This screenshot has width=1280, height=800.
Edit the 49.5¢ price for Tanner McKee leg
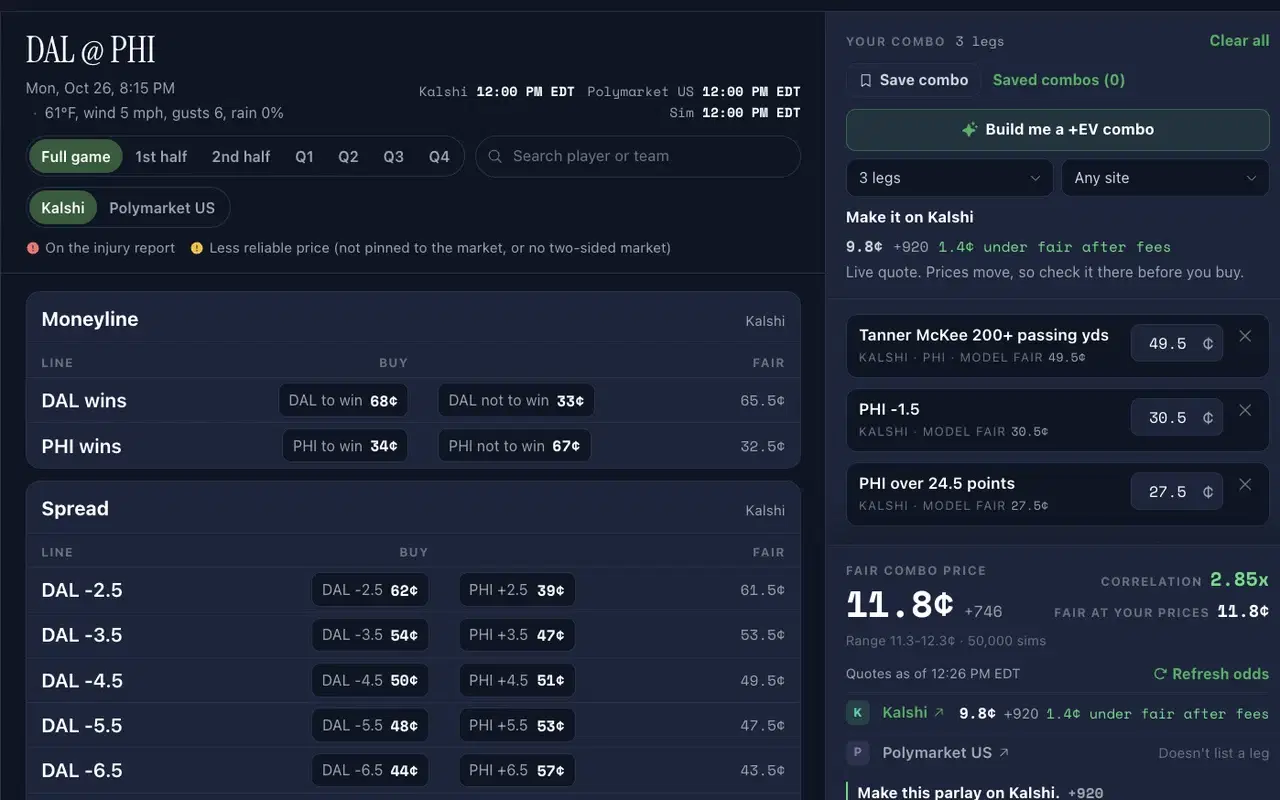1177,344
